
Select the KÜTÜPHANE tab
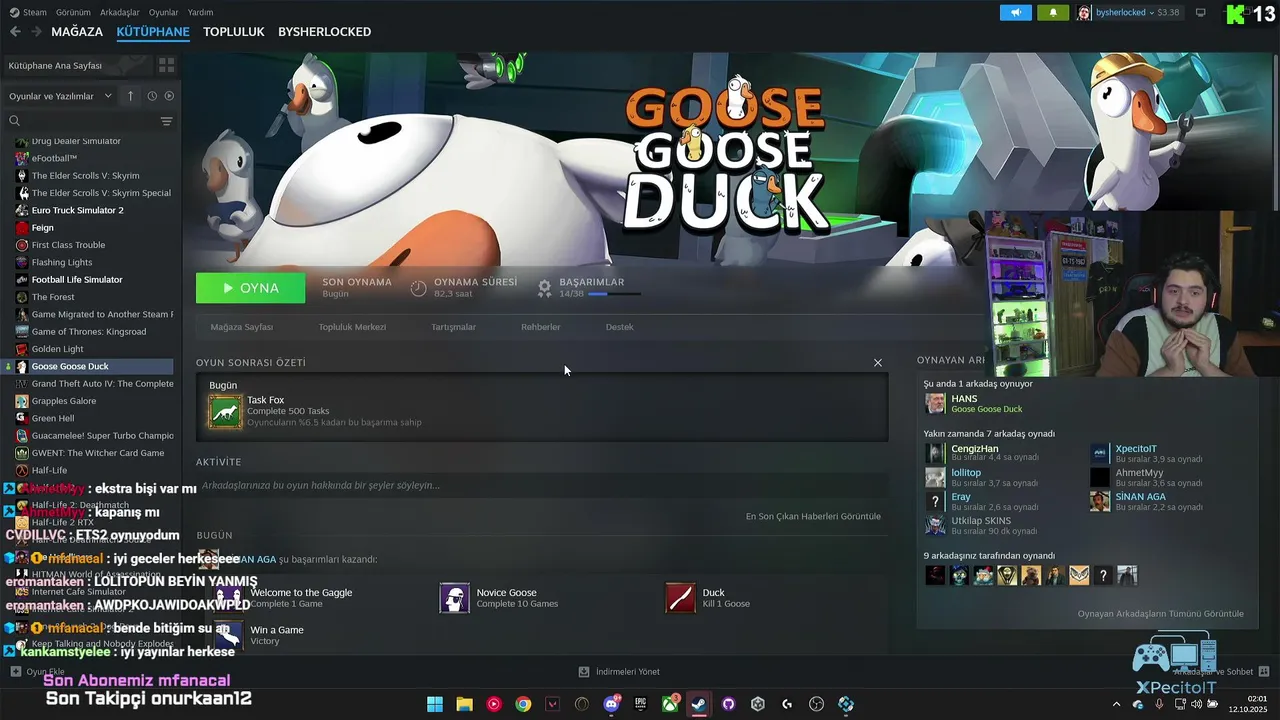(153, 32)
